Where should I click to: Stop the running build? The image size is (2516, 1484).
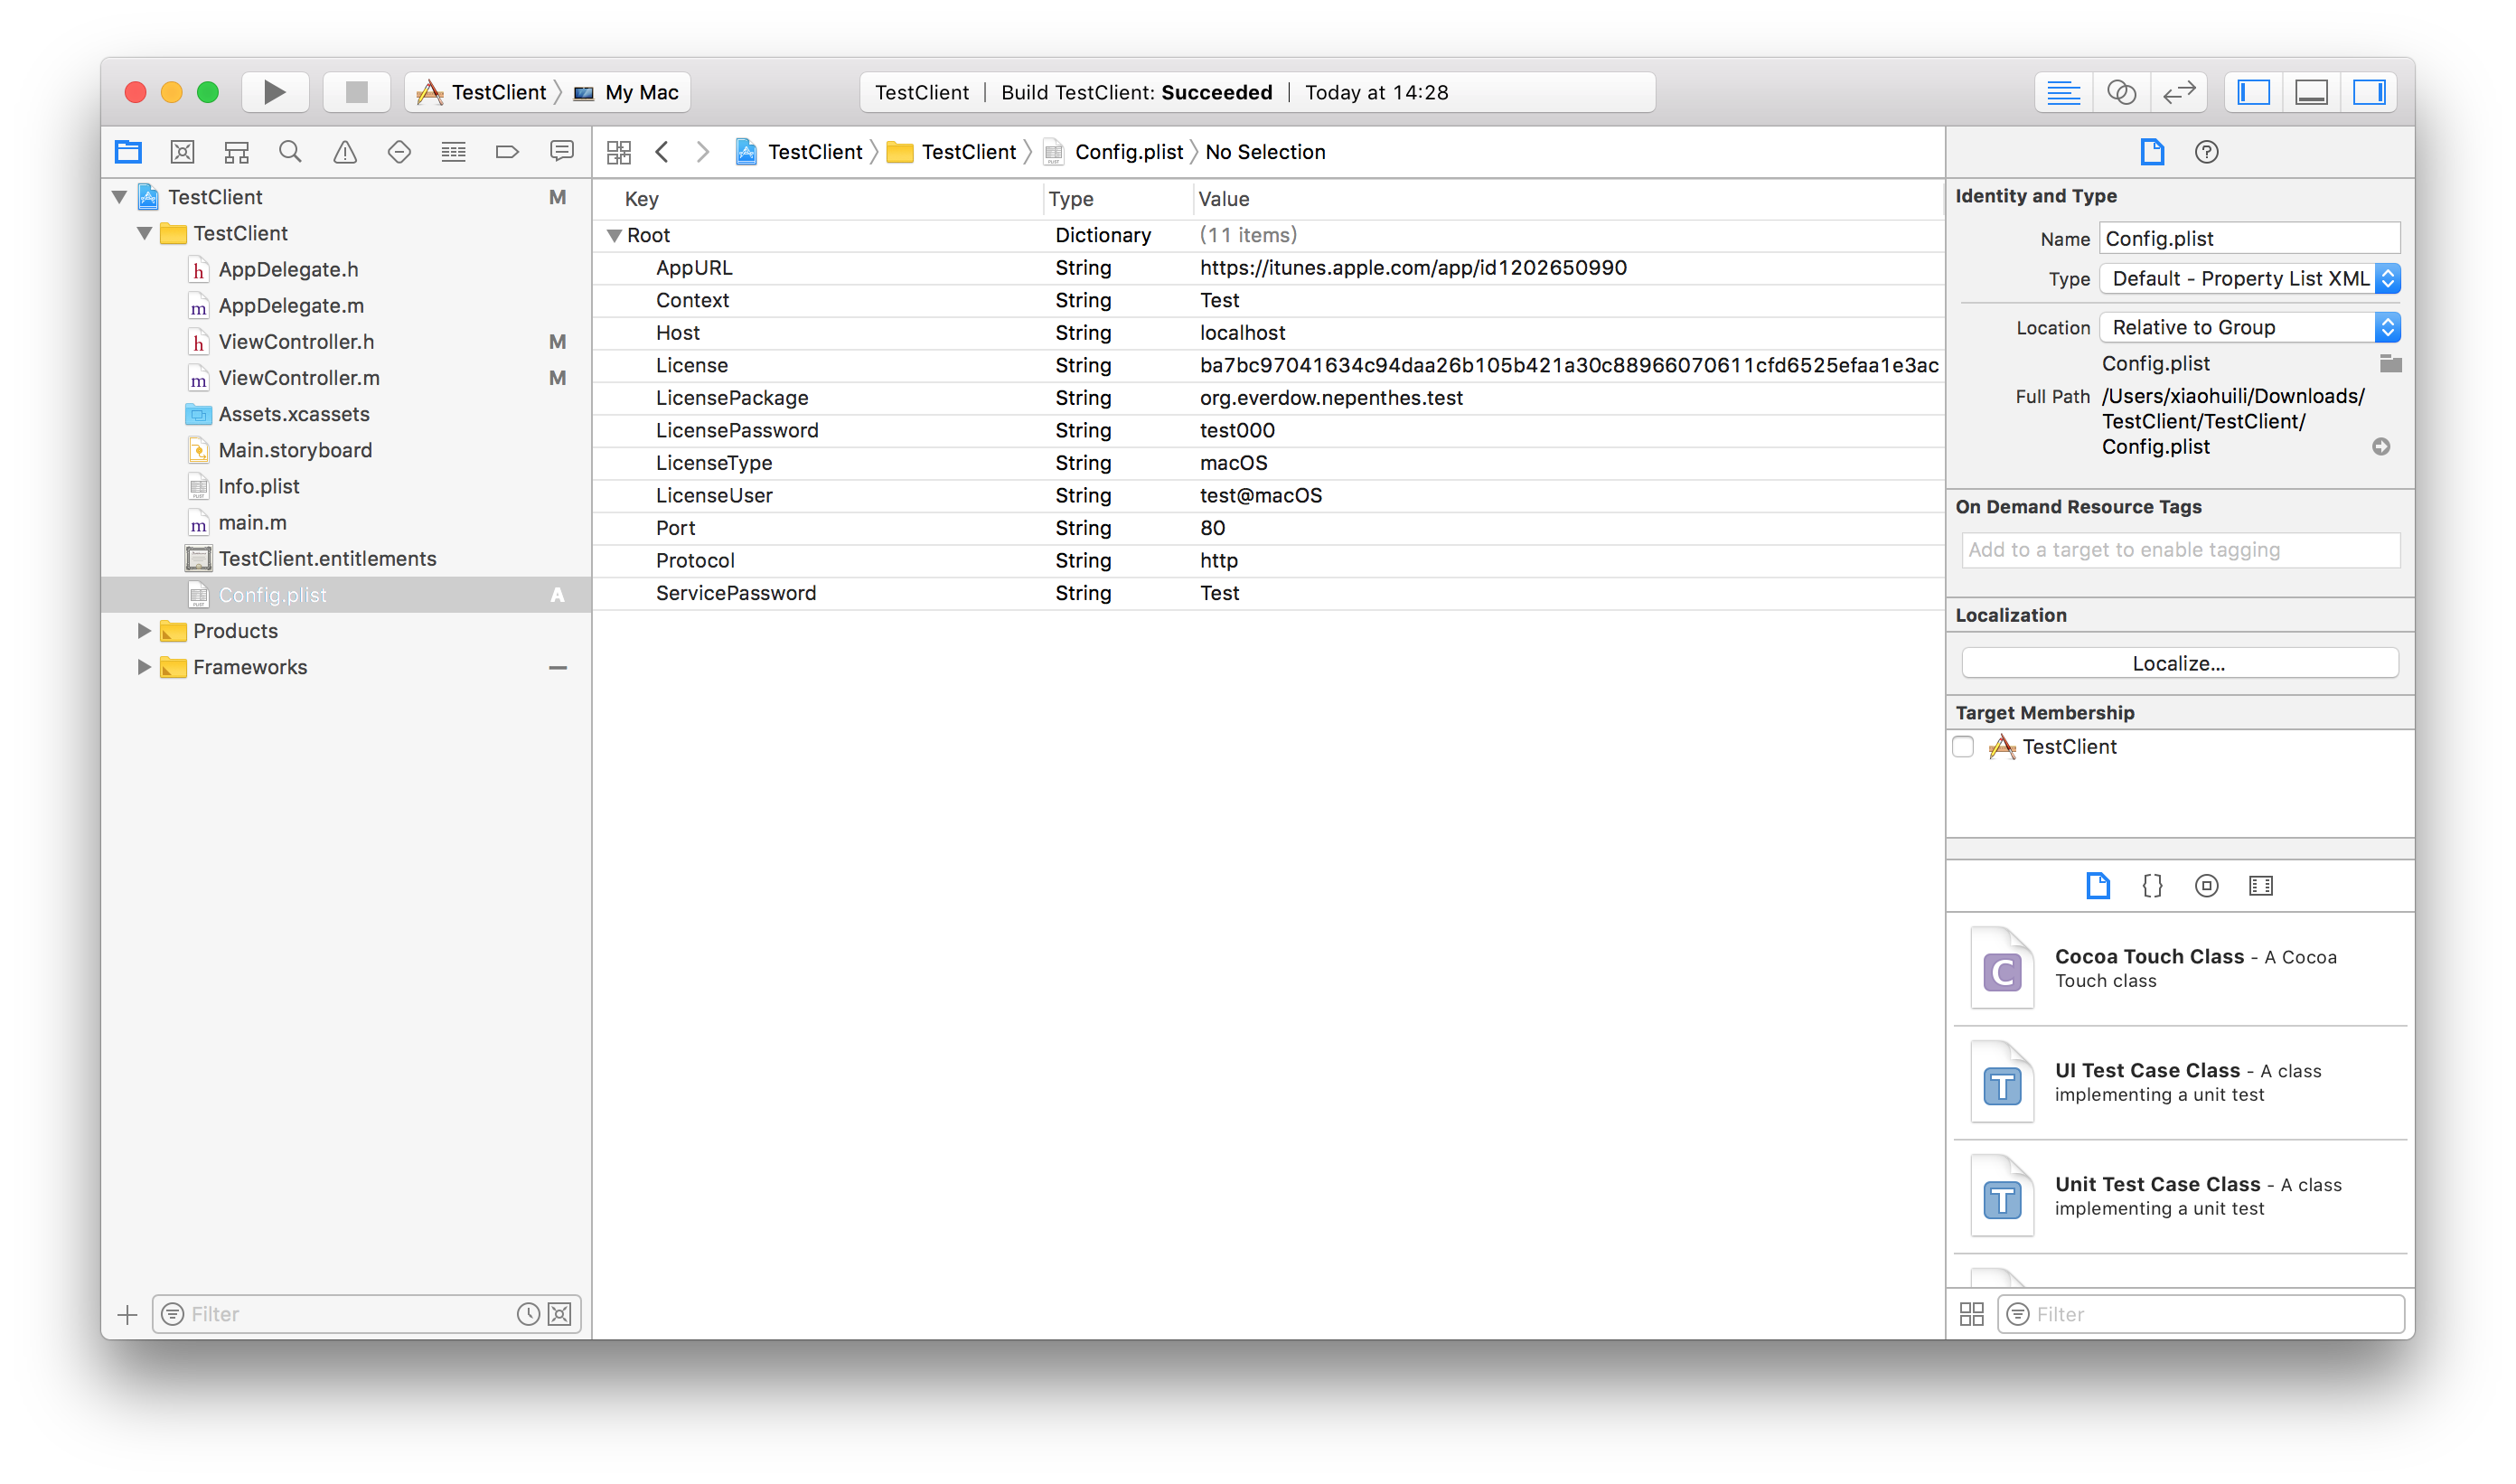pos(356,92)
